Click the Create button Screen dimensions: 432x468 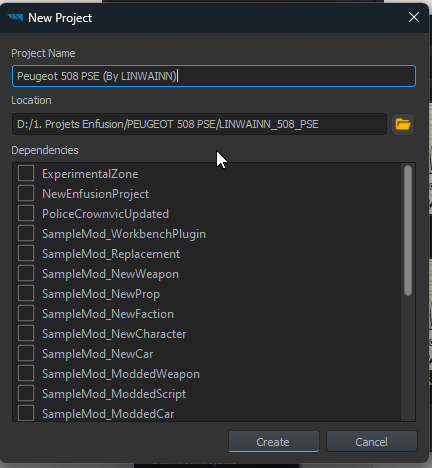pos(273,442)
